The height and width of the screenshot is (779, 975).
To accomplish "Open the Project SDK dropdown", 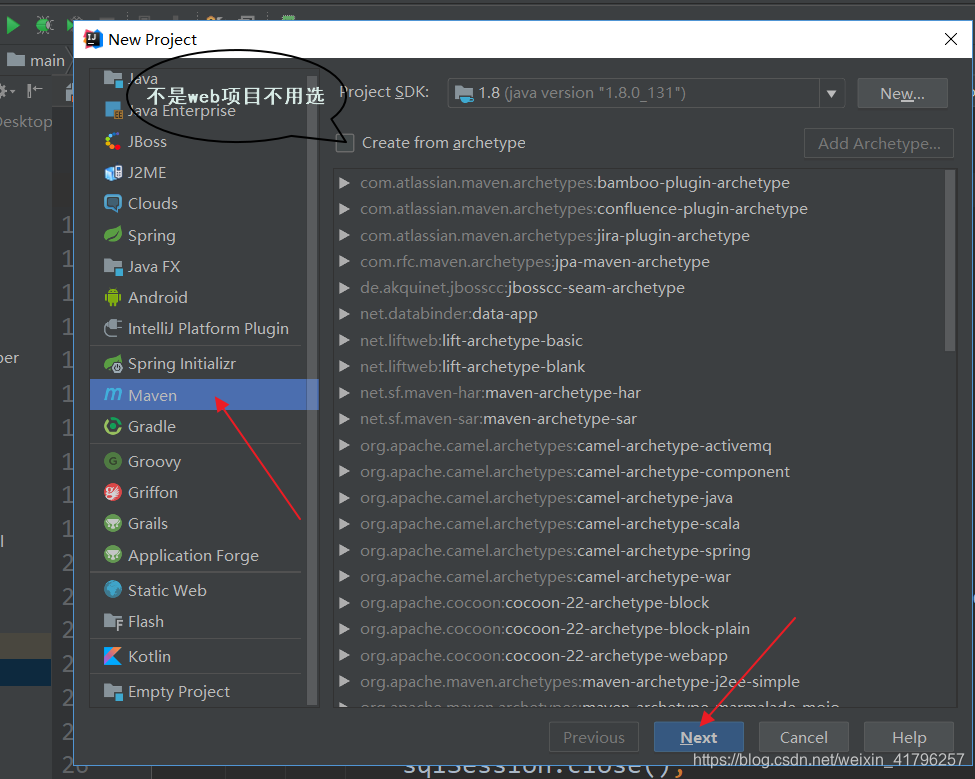I will point(831,94).
